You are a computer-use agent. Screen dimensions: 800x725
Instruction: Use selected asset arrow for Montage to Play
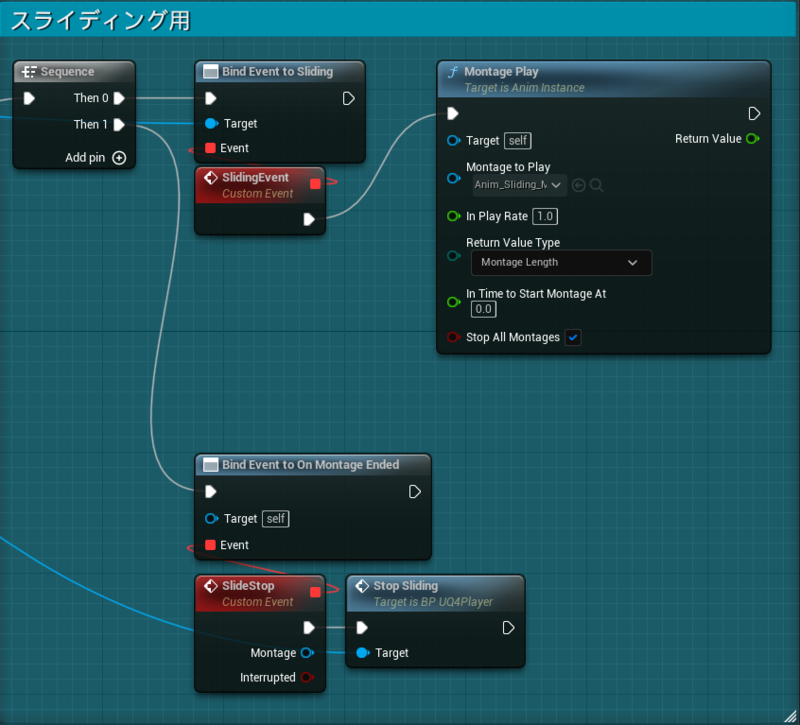[579, 185]
